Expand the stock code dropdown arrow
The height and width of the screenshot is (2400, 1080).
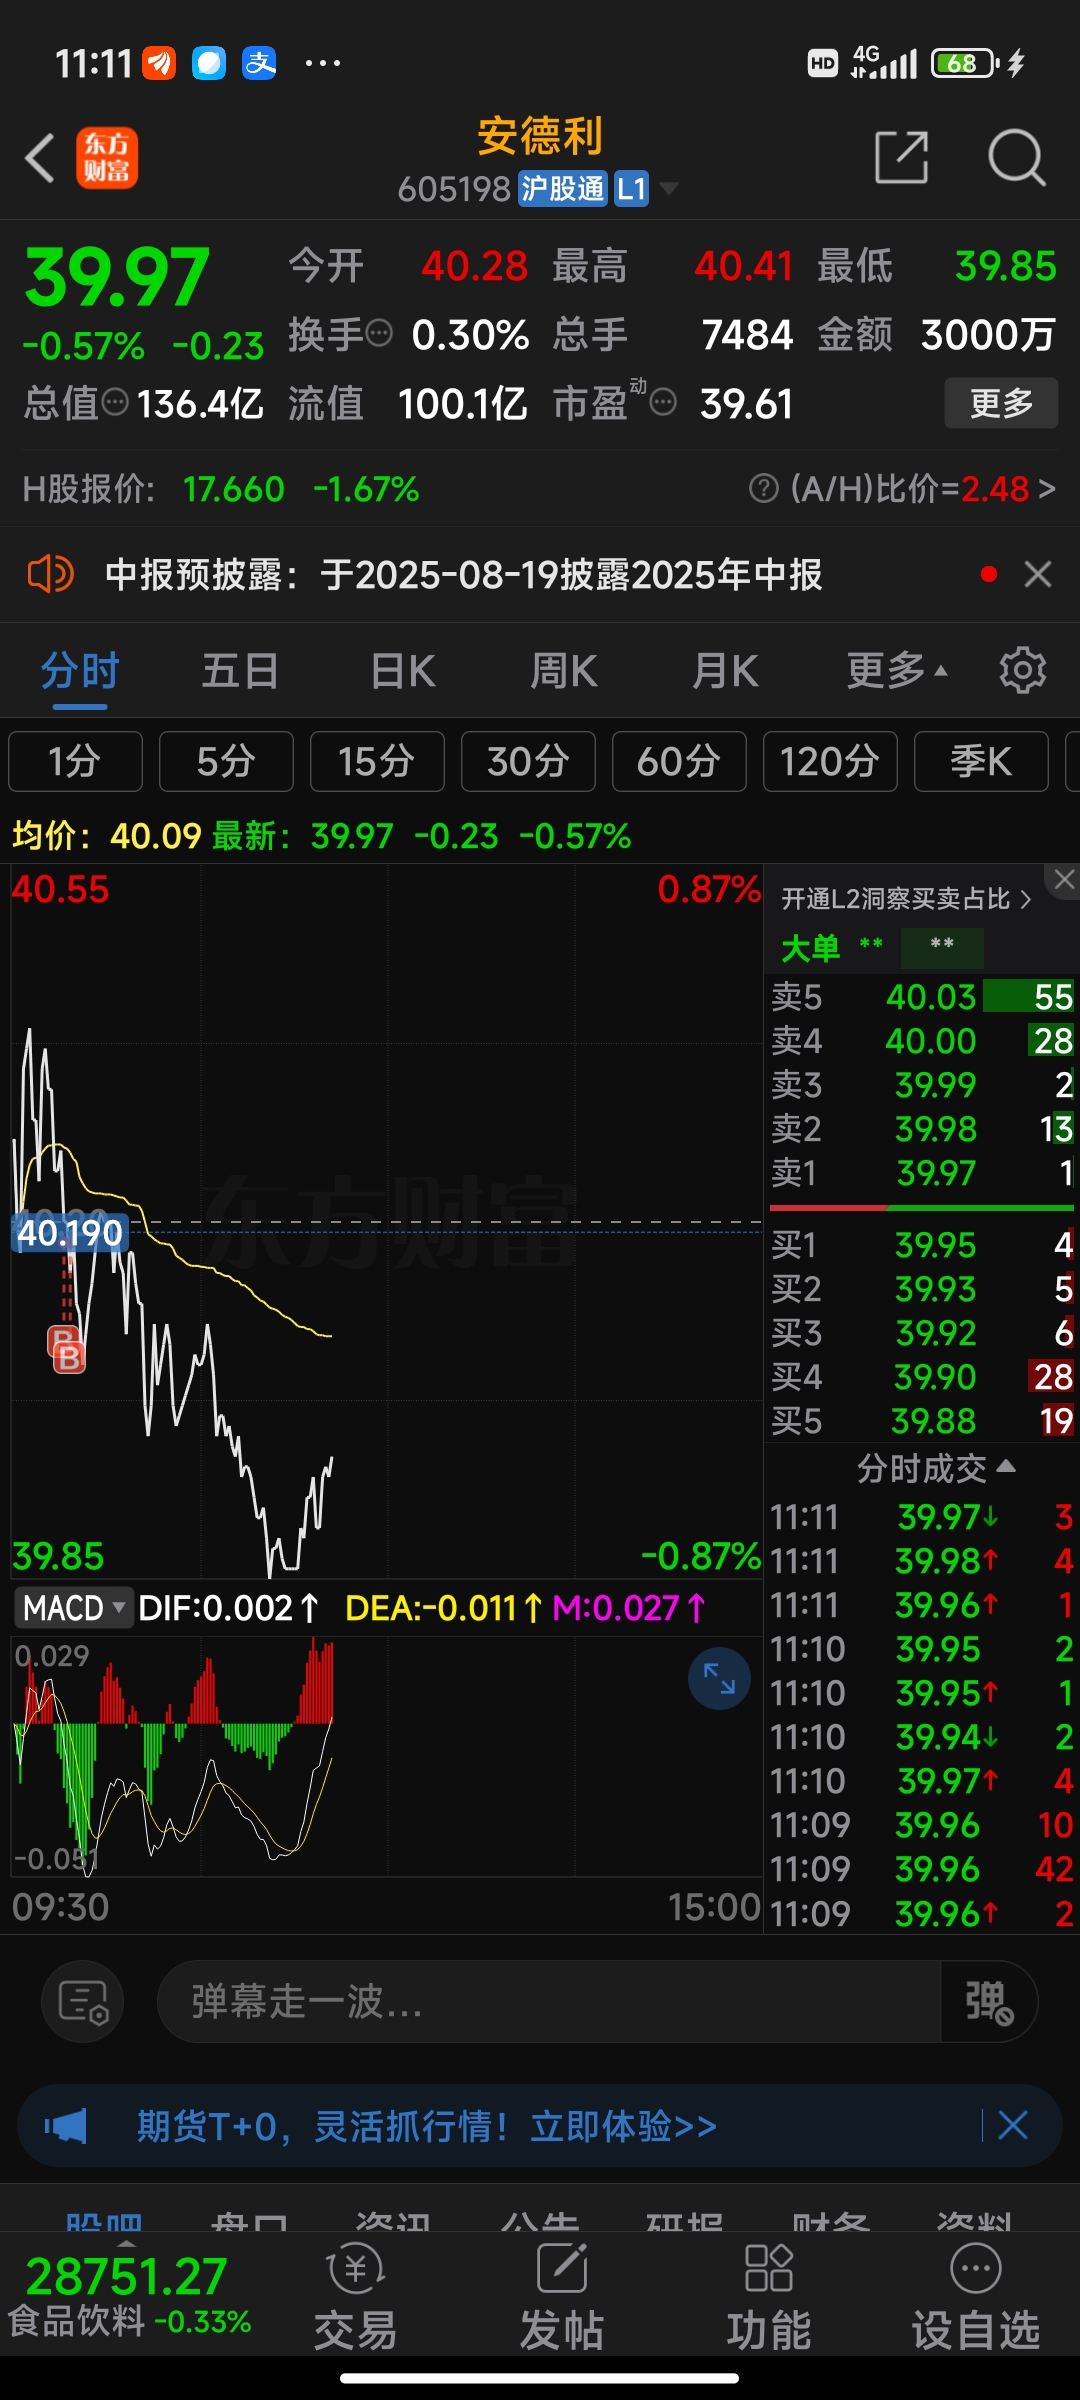(x=668, y=188)
